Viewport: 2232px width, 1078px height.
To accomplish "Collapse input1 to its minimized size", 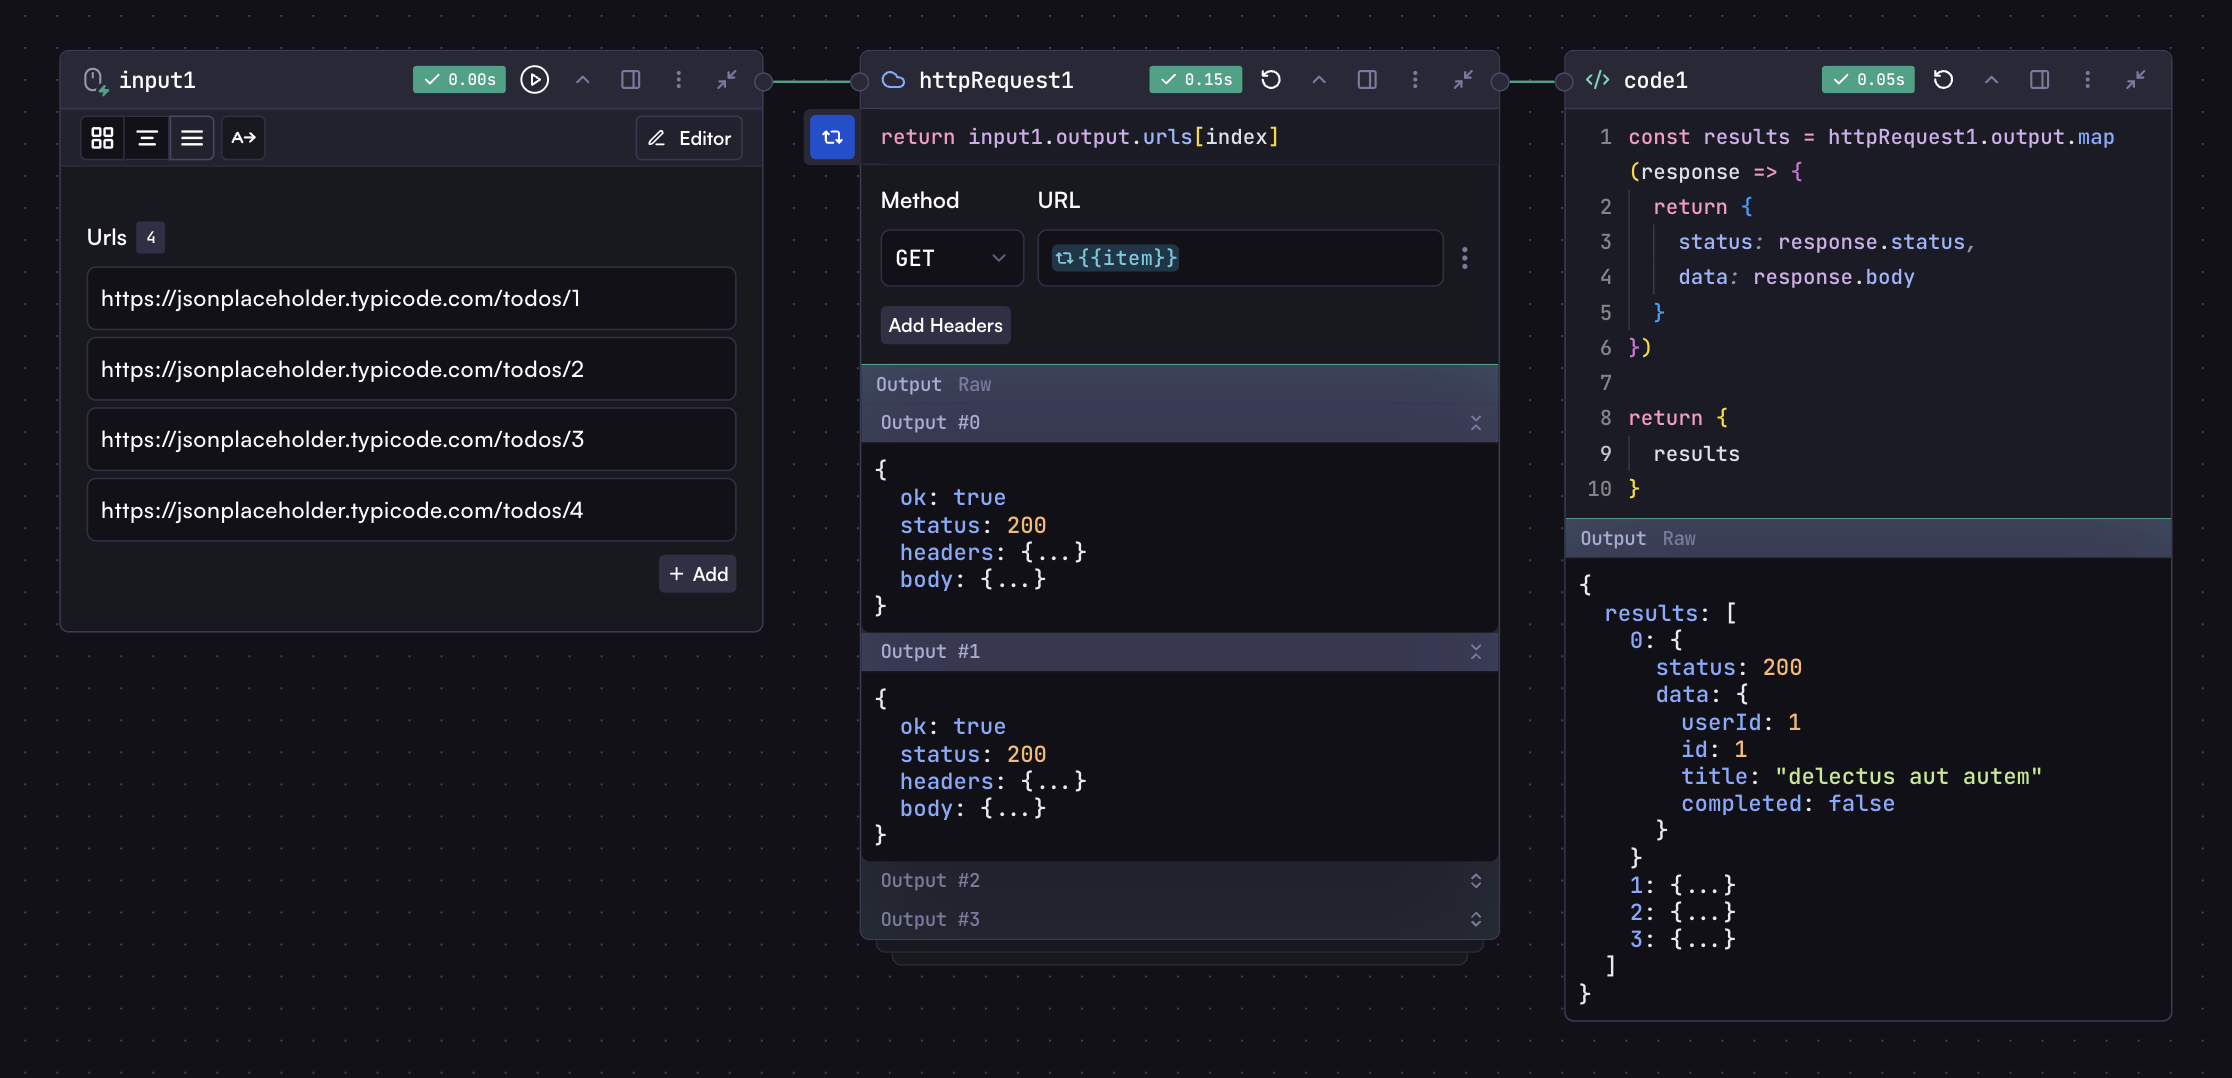I will click(727, 80).
